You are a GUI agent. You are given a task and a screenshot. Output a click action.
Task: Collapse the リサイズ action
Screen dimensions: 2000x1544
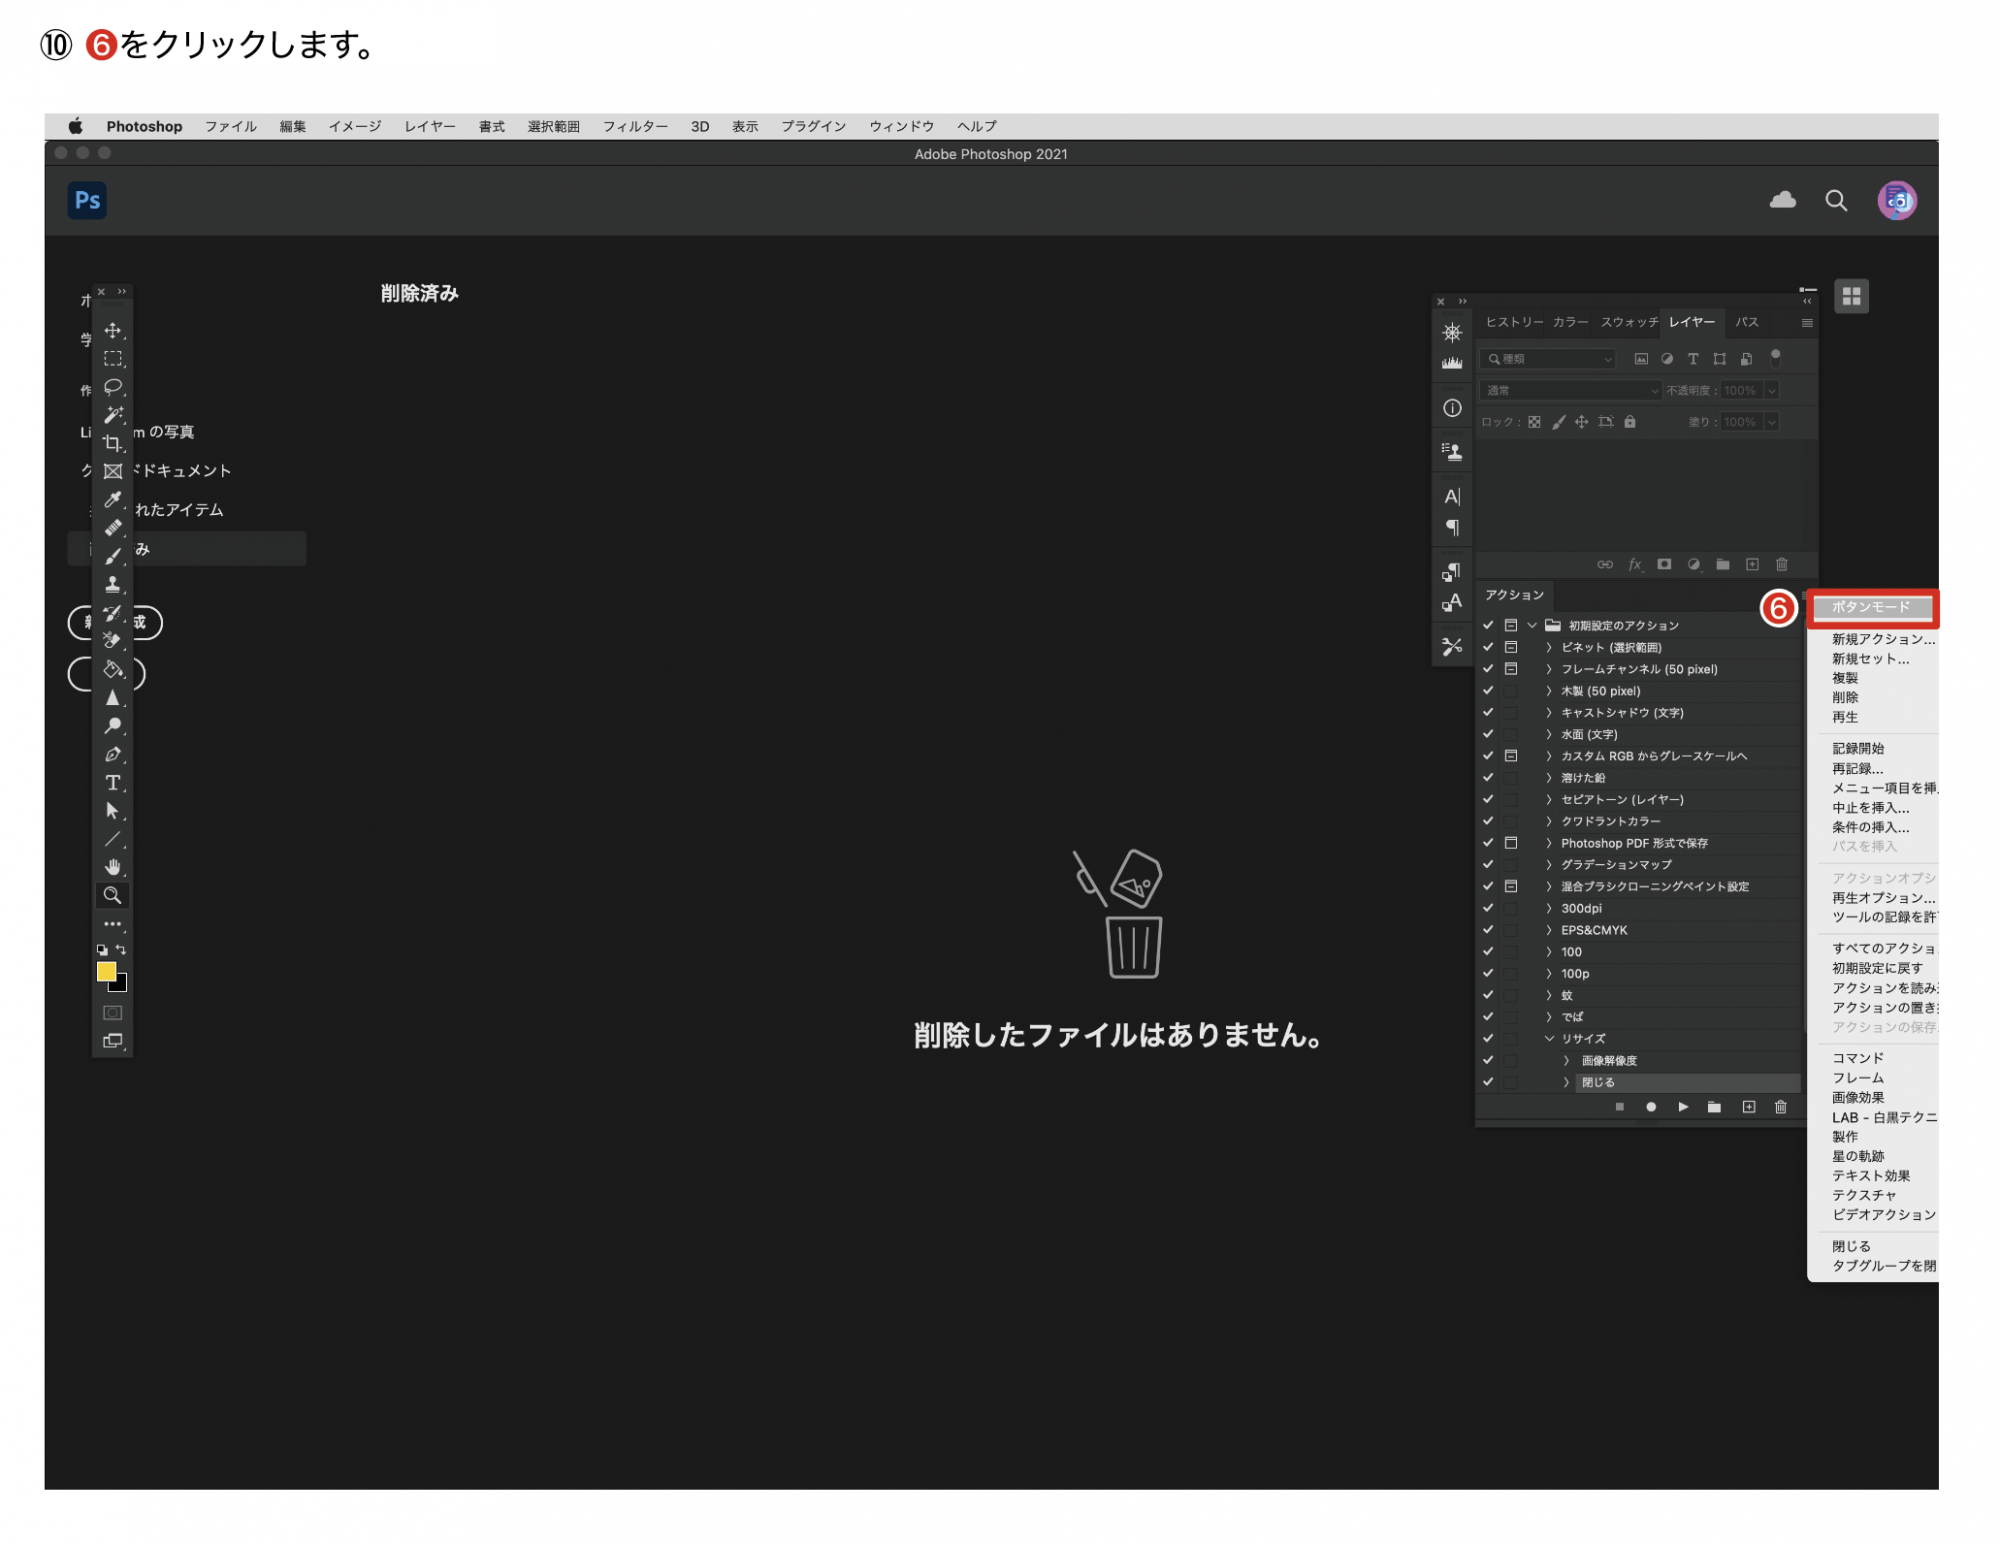click(x=1549, y=1038)
